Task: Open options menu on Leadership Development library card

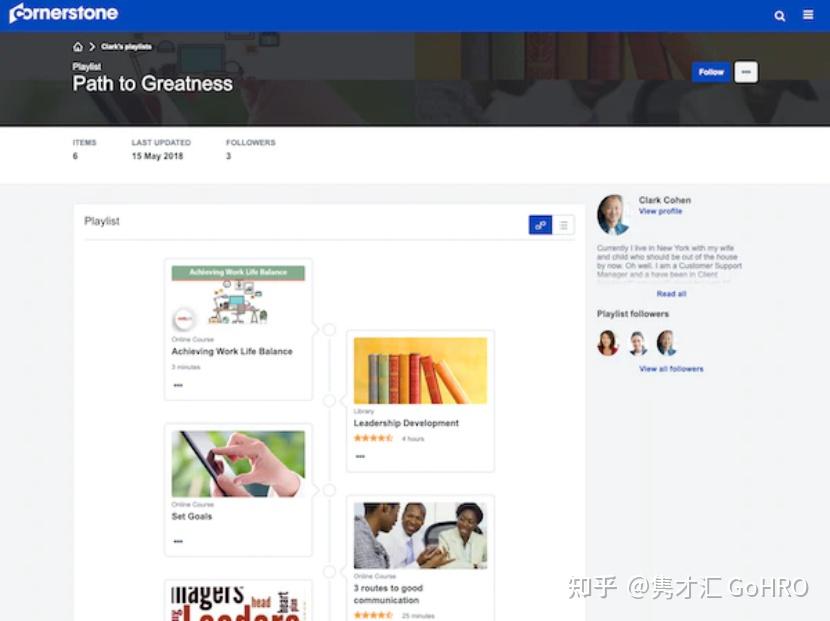Action: coord(360,456)
